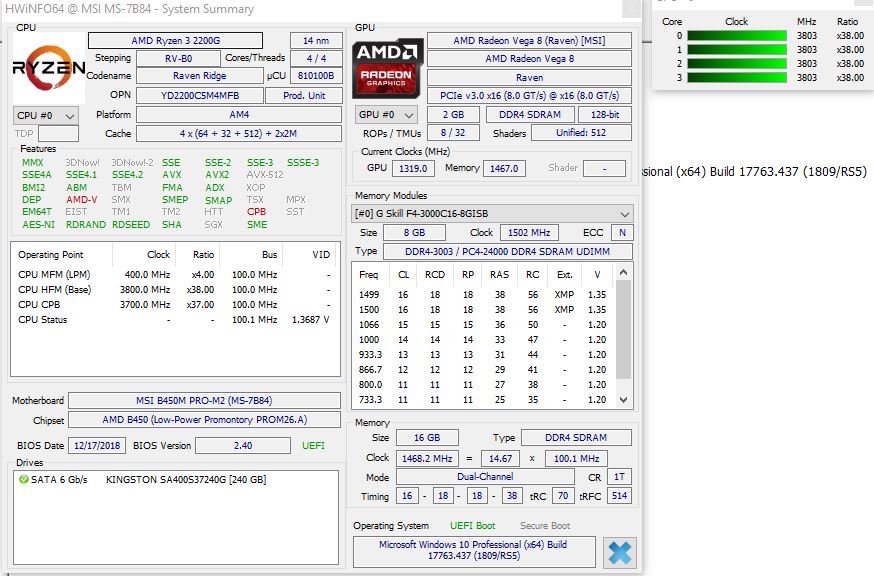Image resolution: width=874 pixels, height=576 pixels.
Task: Click the Freq column header
Action: pyautogui.click(x=368, y=274)
